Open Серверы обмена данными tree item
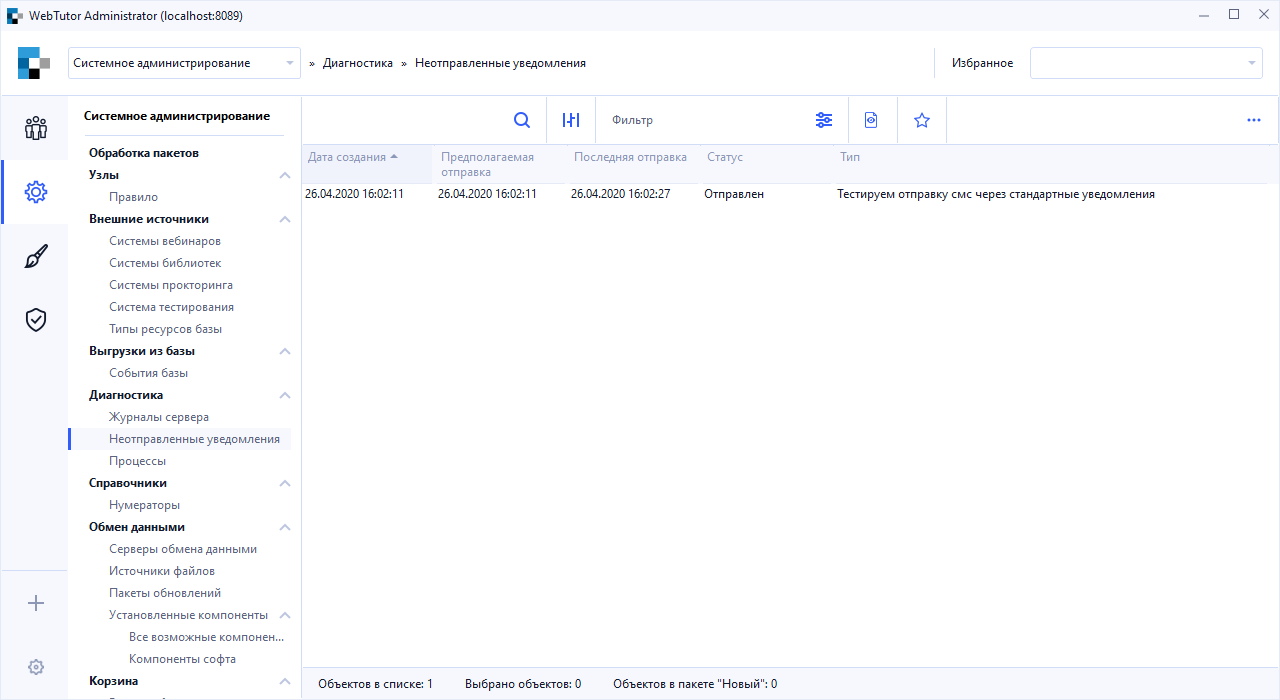This screenshot has width=1280, height=700. click(x=183, y=549)
